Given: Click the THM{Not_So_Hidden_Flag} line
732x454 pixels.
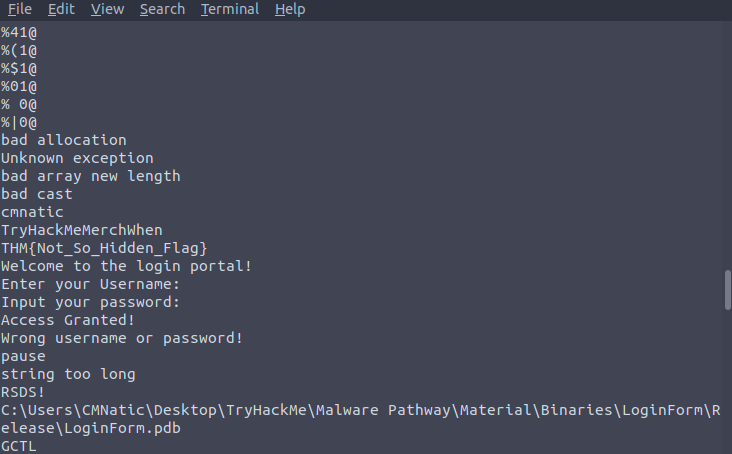Looking at the screenshot, I should (104, 248).
